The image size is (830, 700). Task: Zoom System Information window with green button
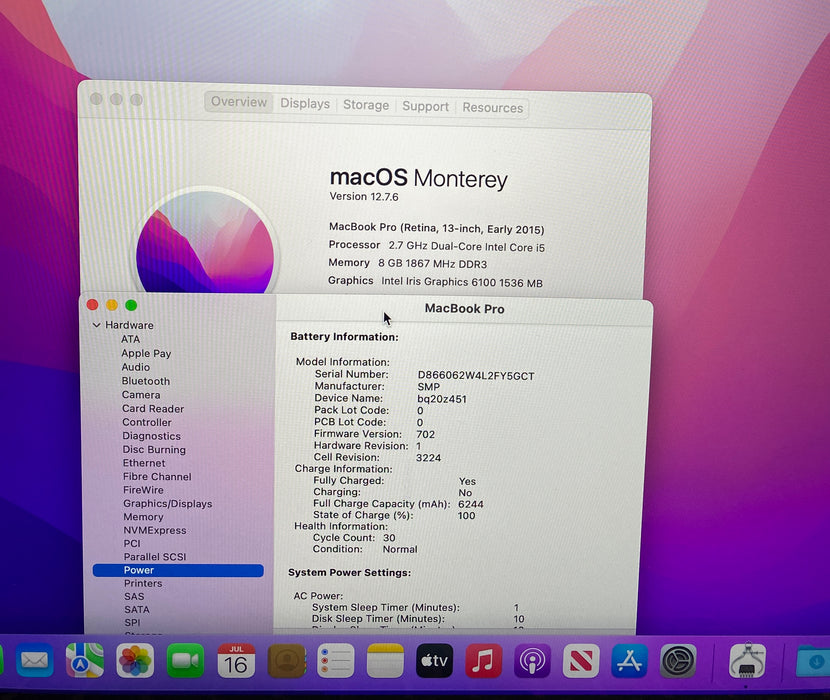(x=131, y=305)
